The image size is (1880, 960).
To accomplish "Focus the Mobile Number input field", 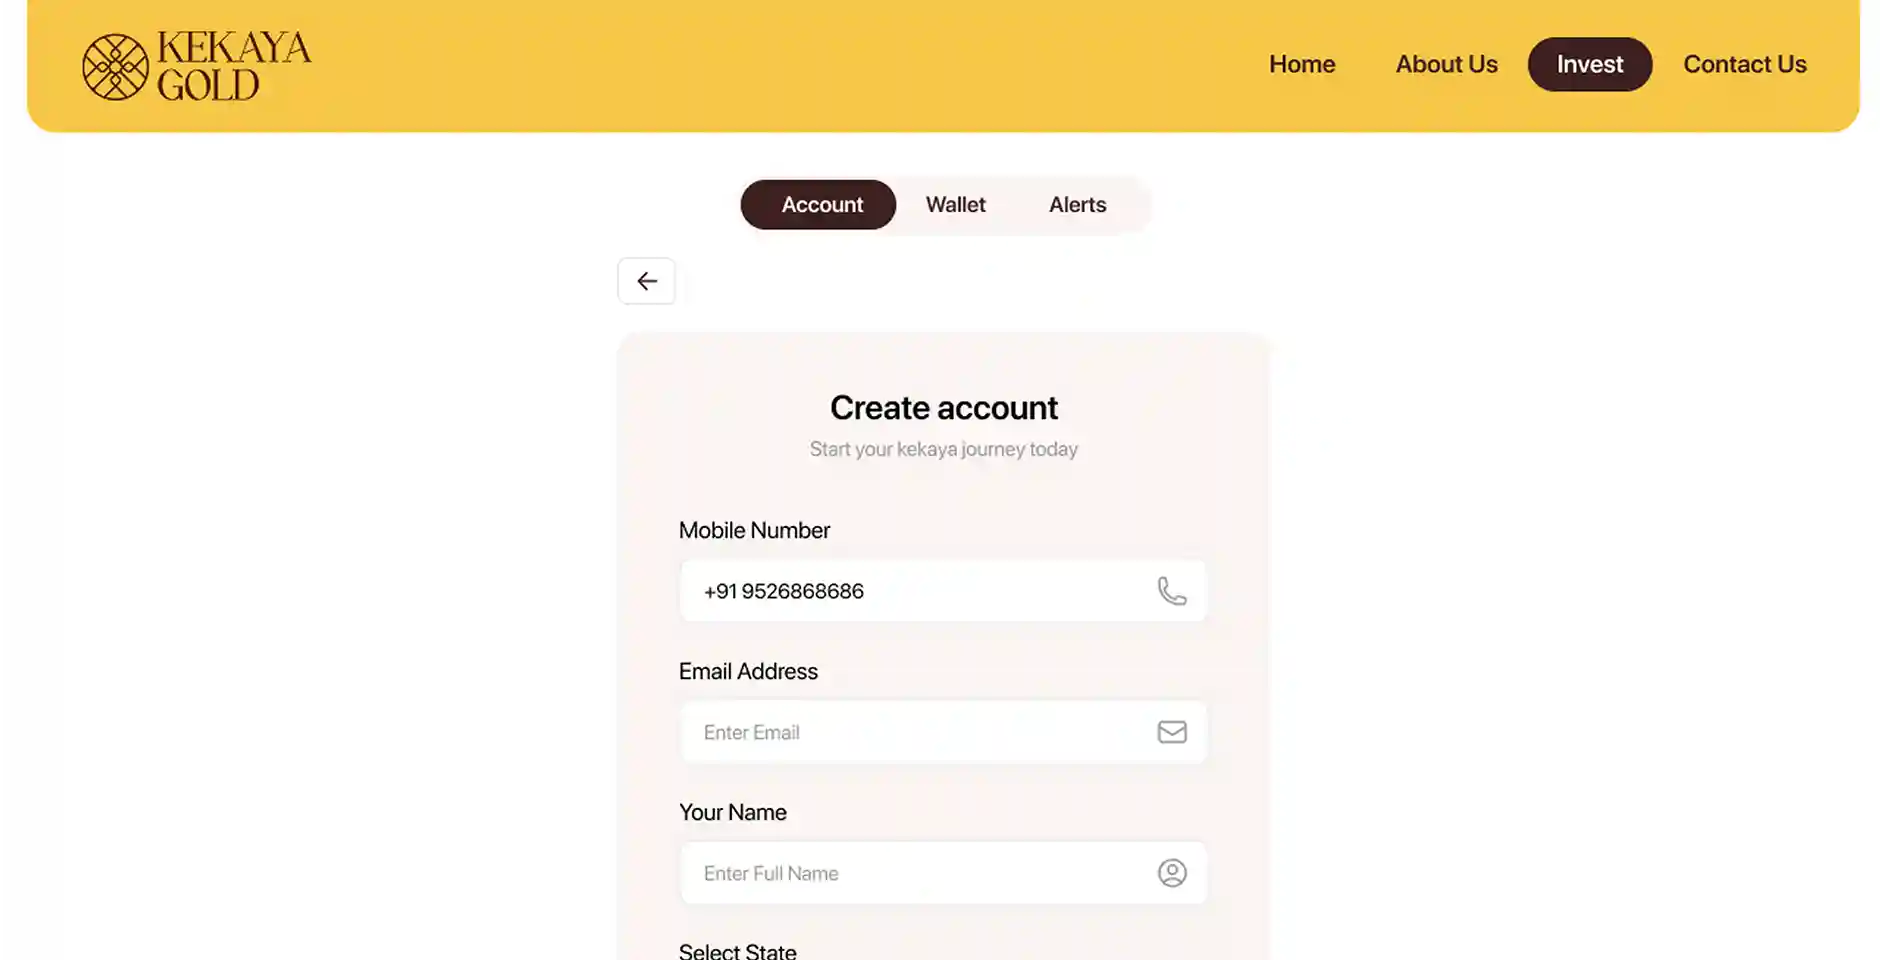I will point(943,591).
